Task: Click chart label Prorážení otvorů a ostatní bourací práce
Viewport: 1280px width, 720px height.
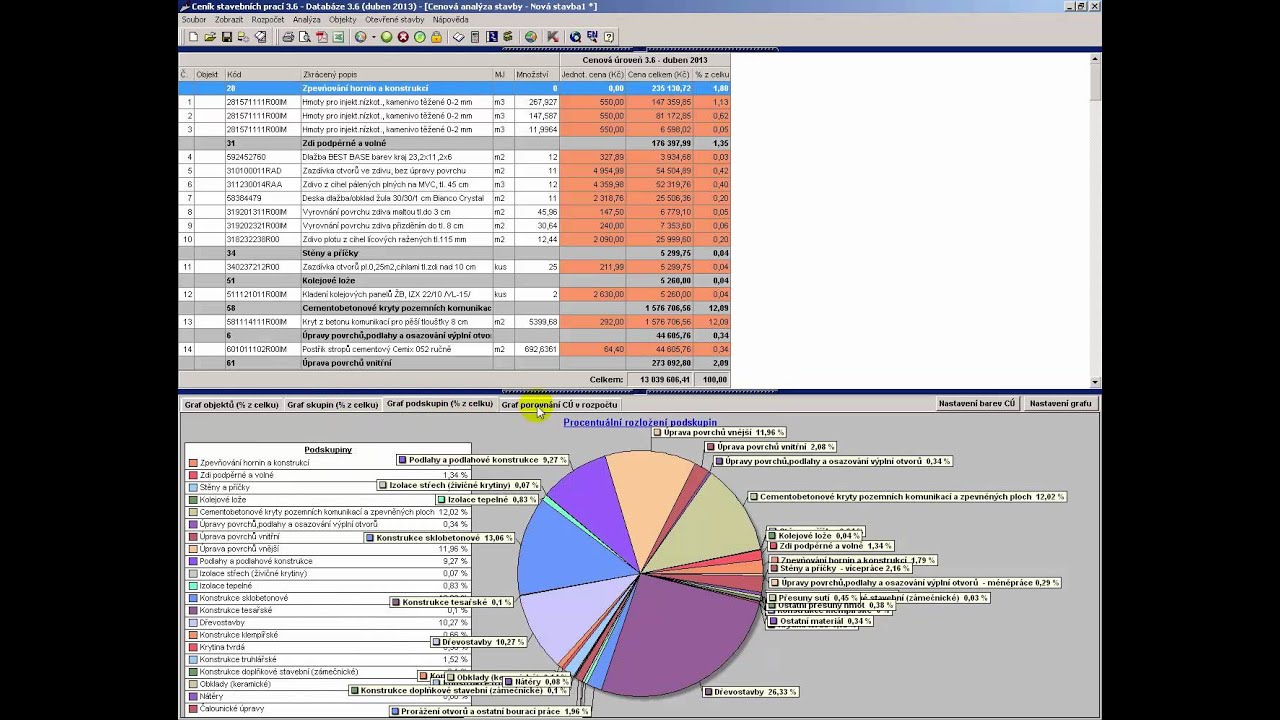Action: tap(489, 711)
